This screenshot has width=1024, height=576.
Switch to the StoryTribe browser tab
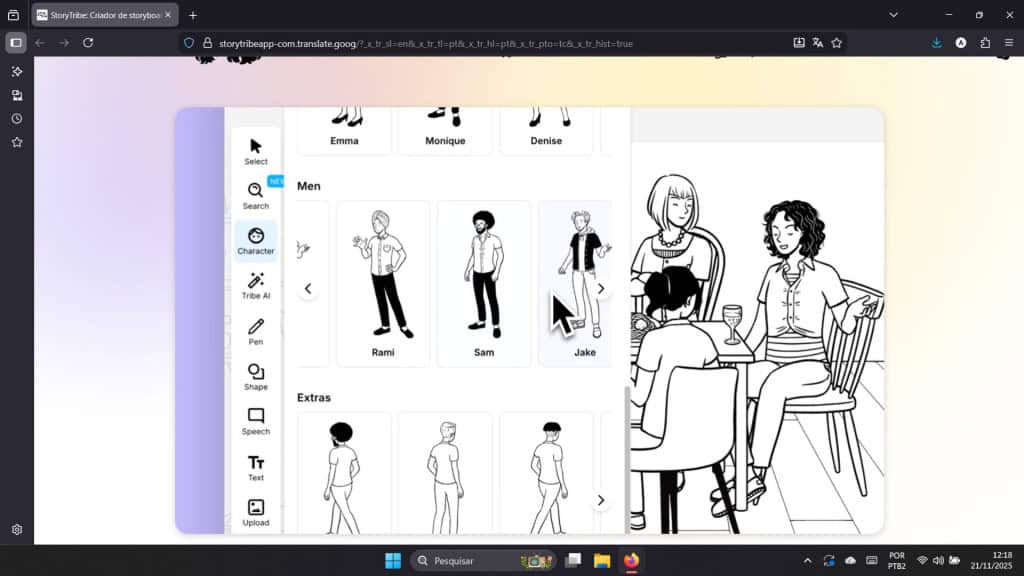(x=100, y=15)
